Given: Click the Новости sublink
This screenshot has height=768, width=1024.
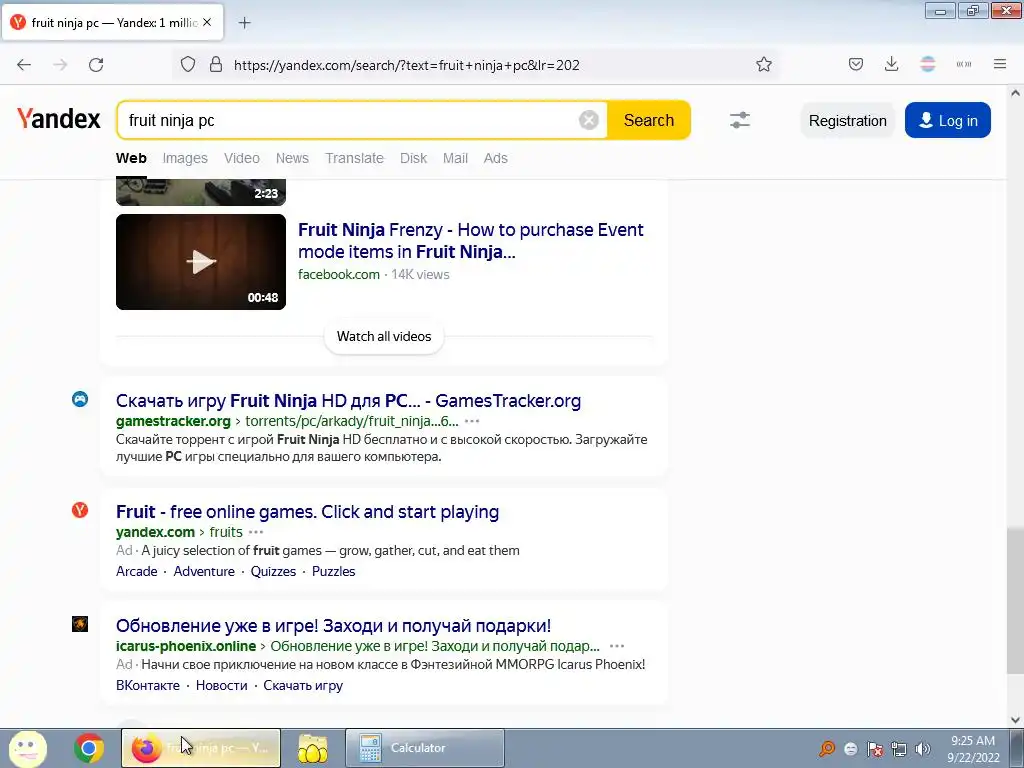Looking at the screenshot, I should (221, 686).
